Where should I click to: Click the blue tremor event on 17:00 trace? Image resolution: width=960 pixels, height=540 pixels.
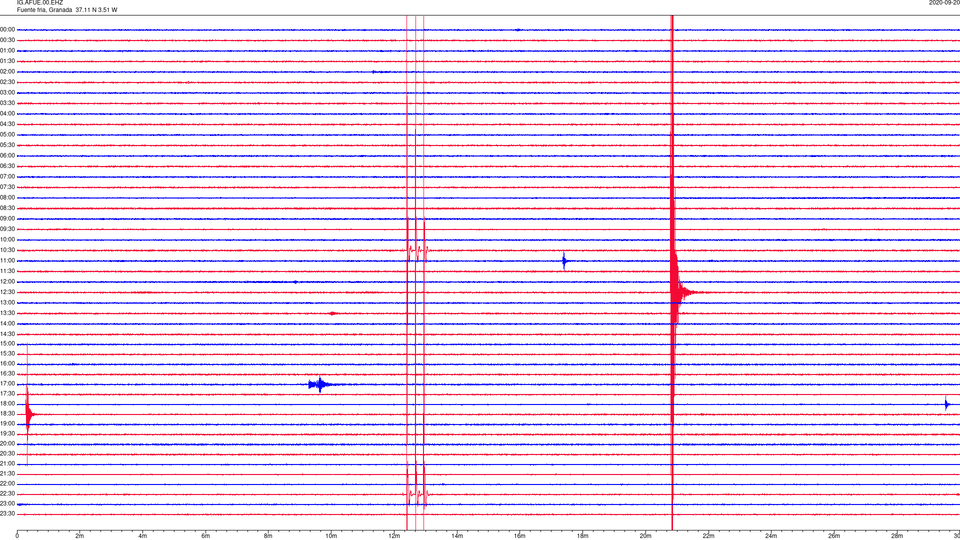point(320,384)
